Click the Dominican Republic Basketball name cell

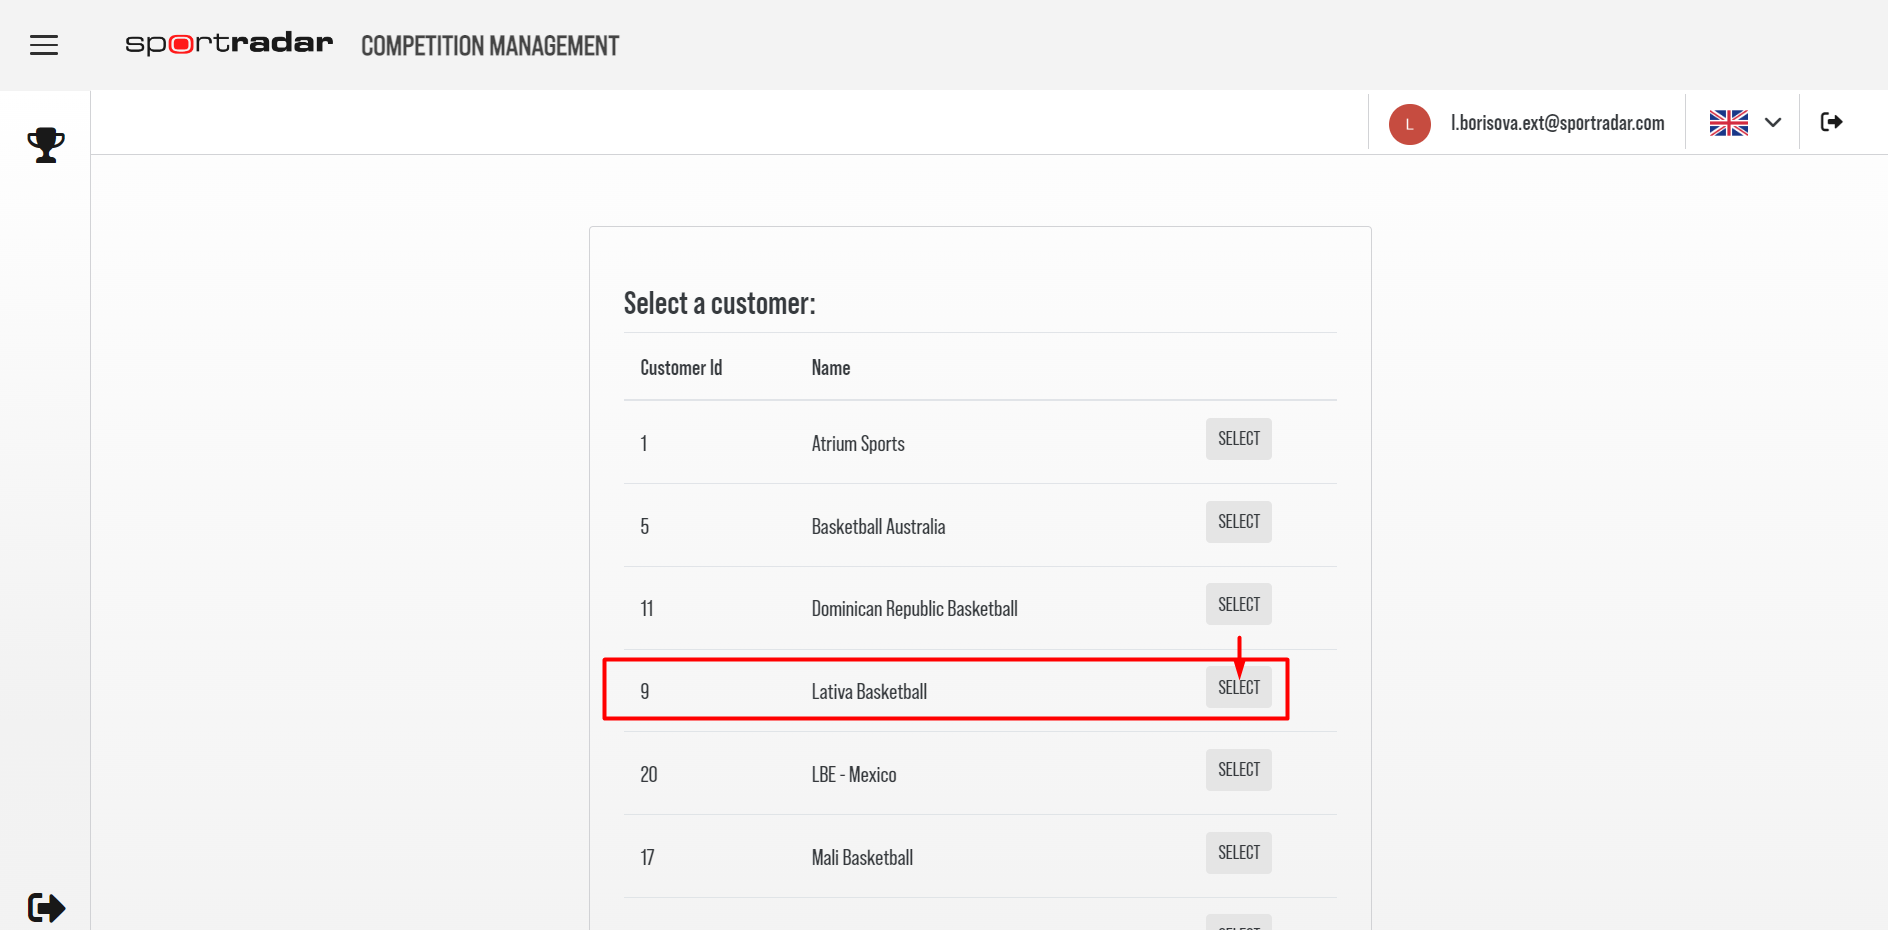[x=914, y=608]
